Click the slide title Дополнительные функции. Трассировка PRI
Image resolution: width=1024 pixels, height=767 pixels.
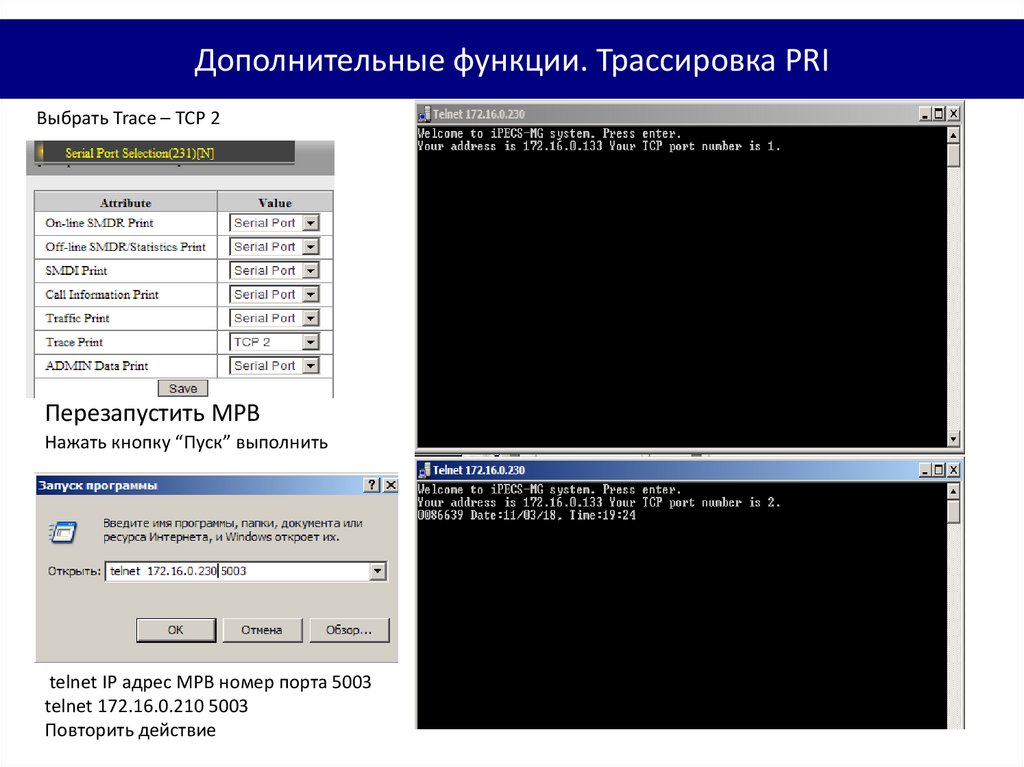511,60
